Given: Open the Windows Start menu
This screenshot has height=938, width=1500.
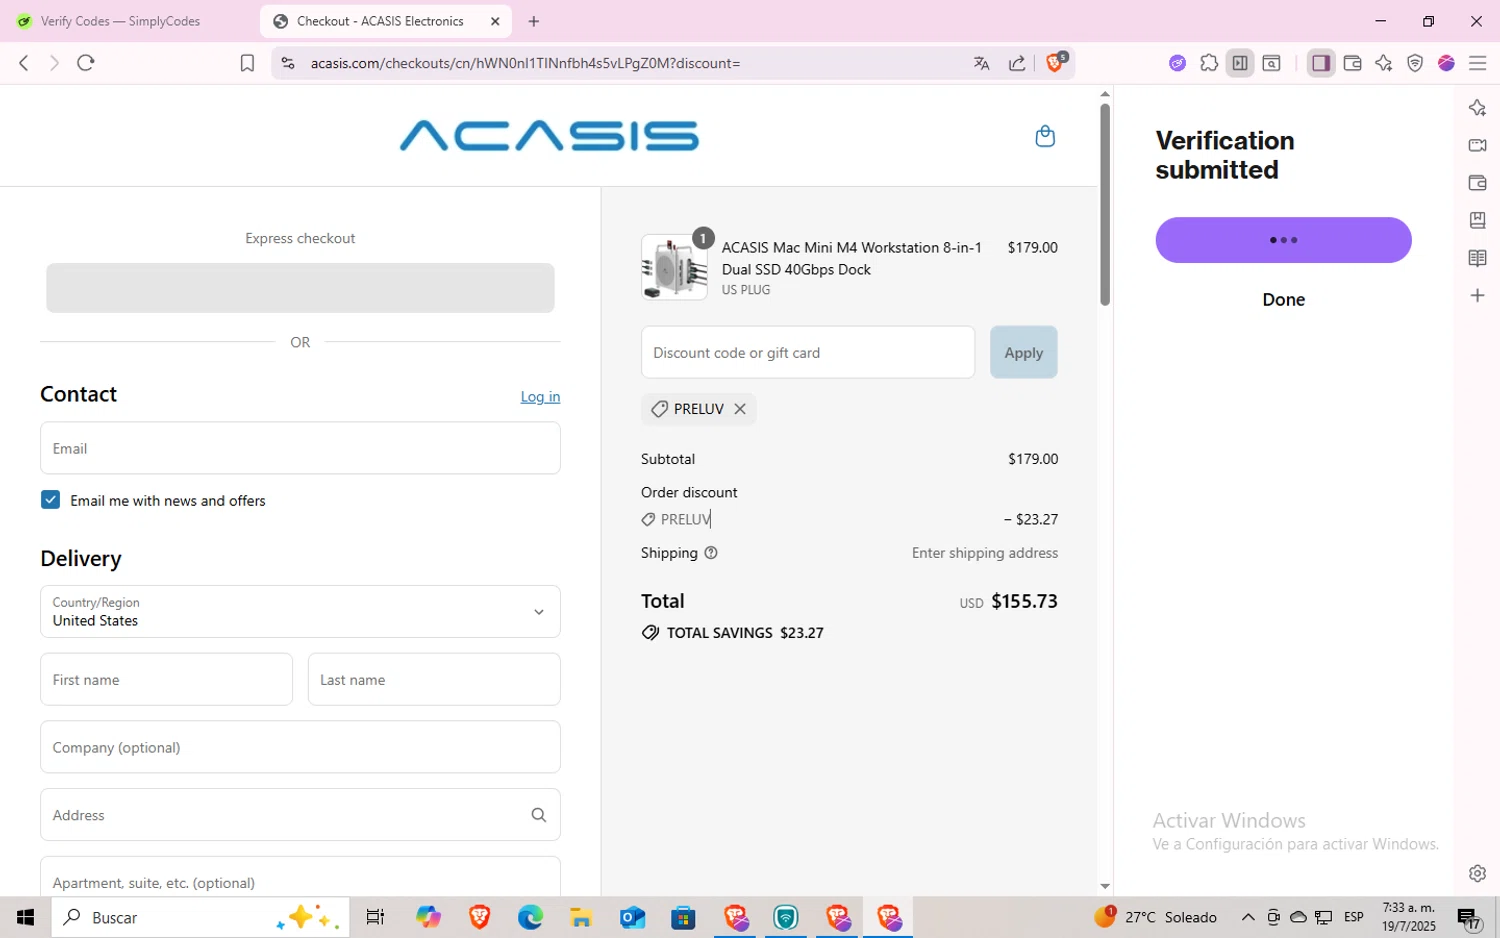Looking at the screenshot, I should 25,917.
